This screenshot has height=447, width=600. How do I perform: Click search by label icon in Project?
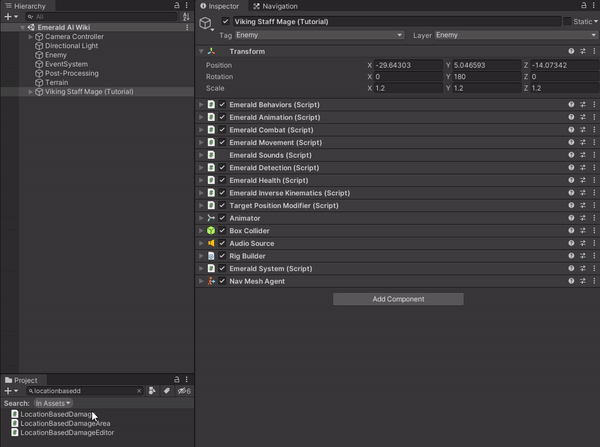point(166,391)
